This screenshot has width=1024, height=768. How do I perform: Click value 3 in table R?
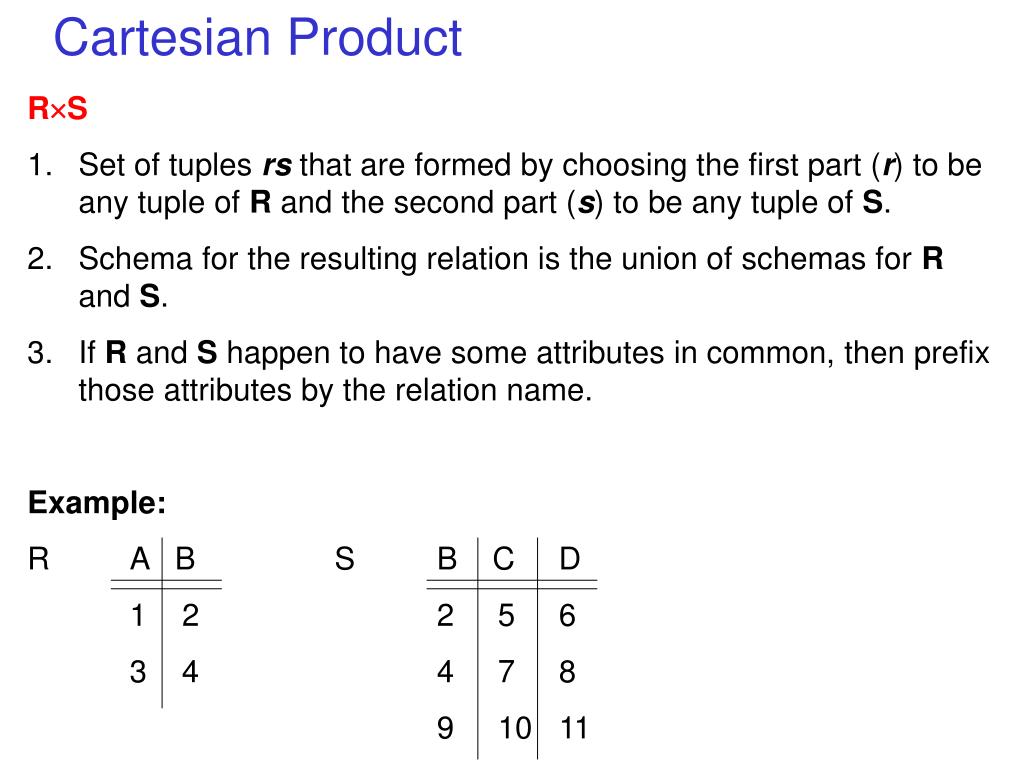click(x=138, y=672)
